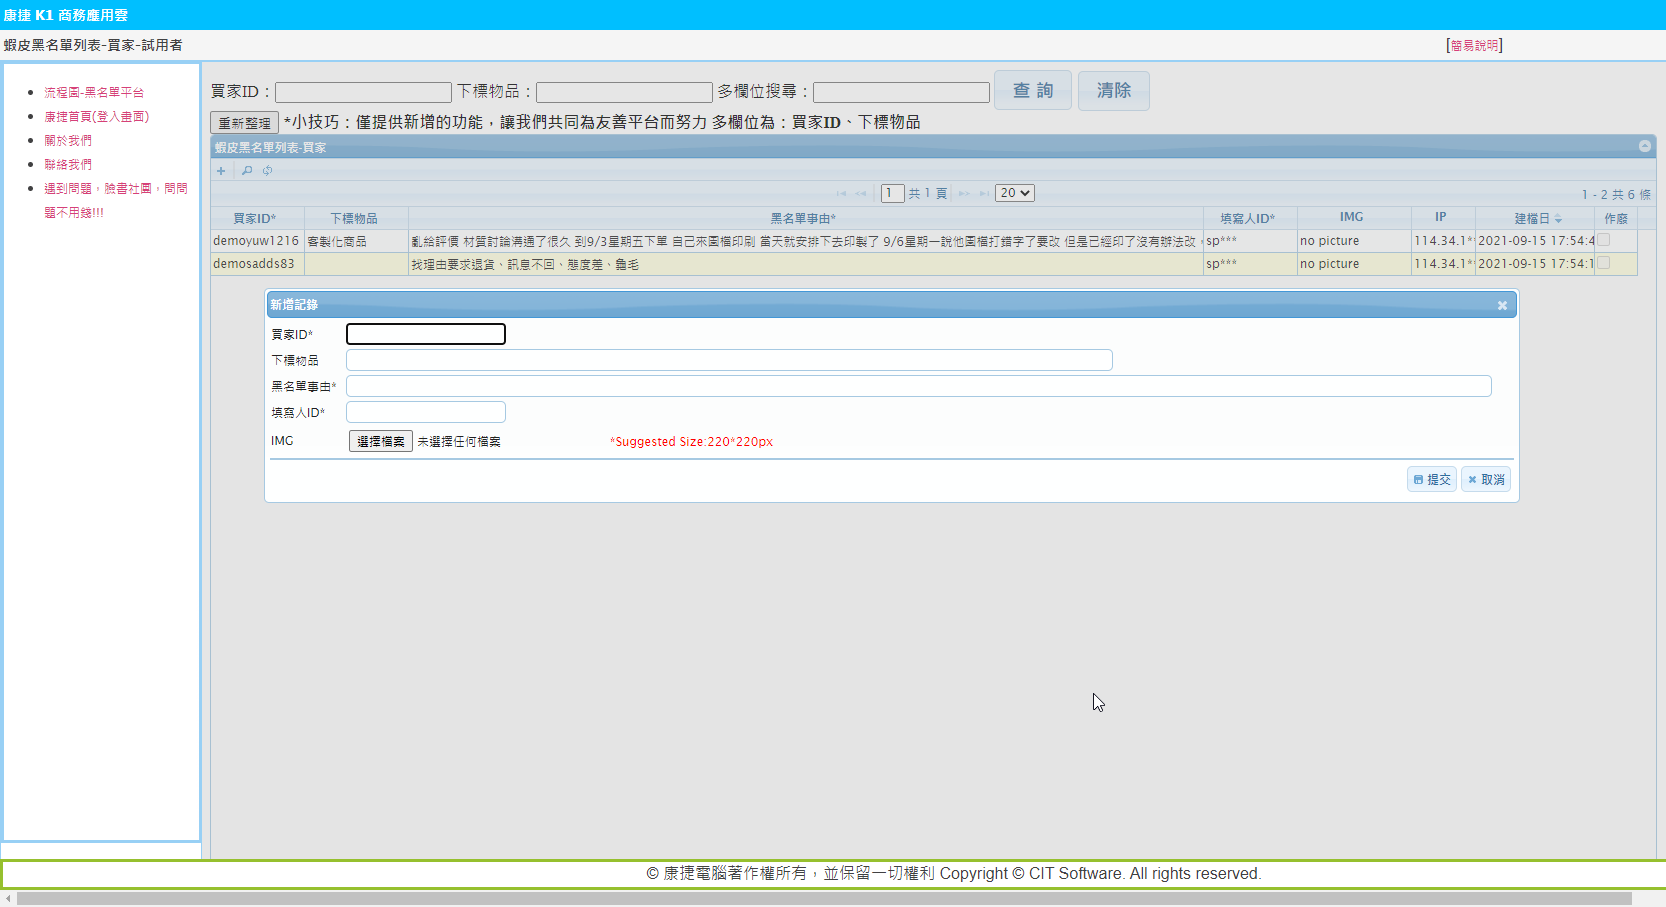Viewport: 1666px width, 907px height.
Task: Toggle the 作廢 checkbox for demosadds83
Action: (x=1603, y=263)
